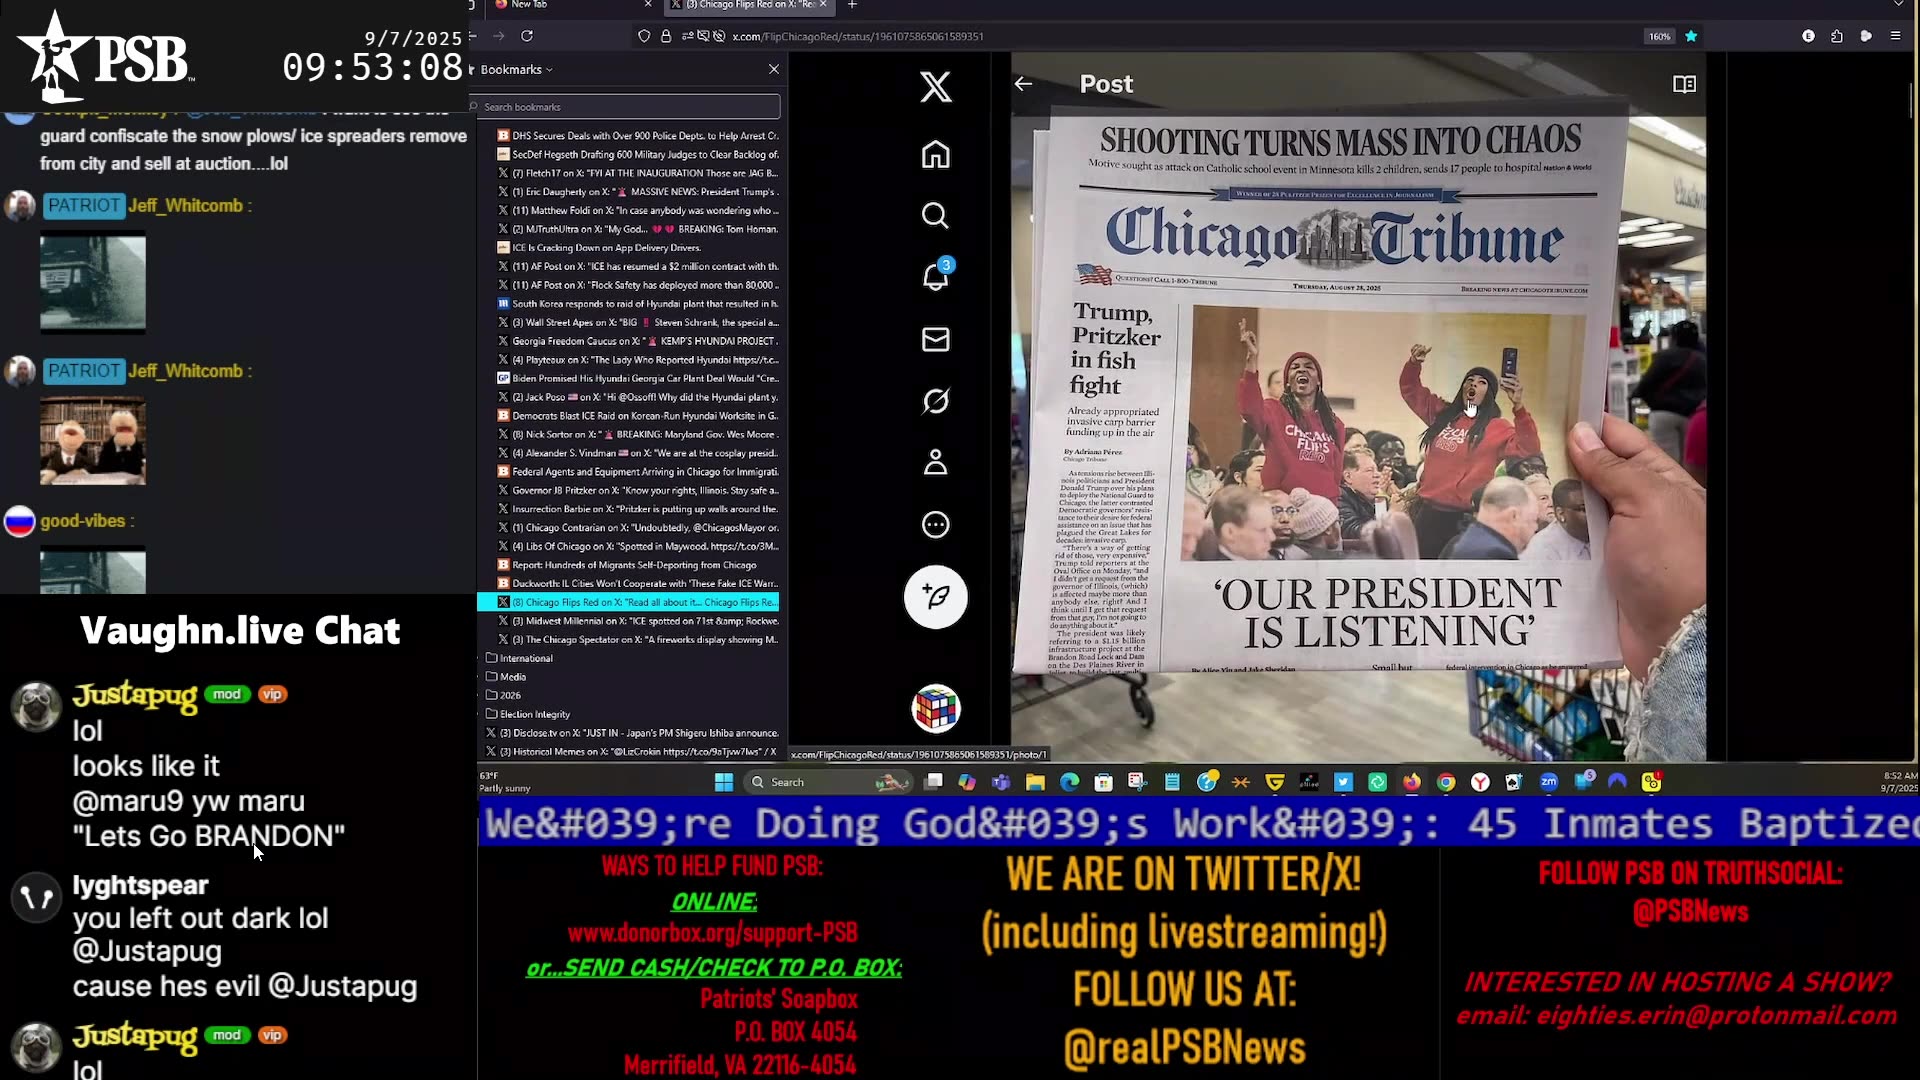Open bookmark DHS Secures Deals with Police Depts

click(638, 136)
